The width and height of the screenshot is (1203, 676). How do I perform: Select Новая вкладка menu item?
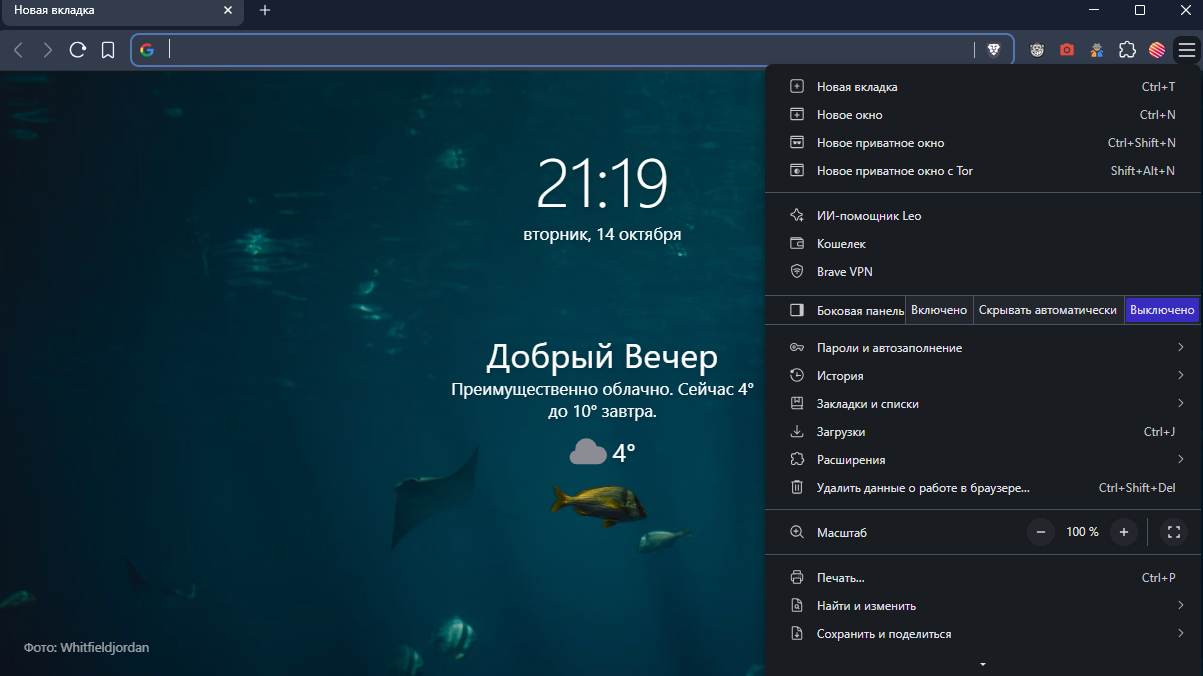point(983,87)
